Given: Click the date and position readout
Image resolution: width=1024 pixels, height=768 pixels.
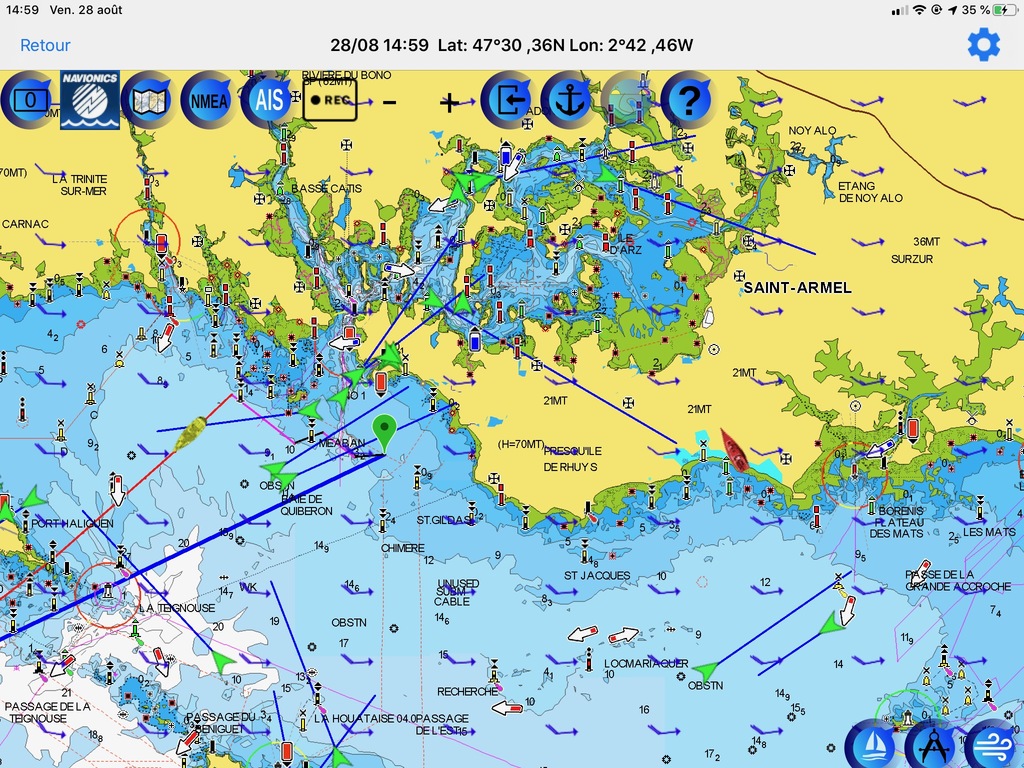Looking at the screenshot, I should pos(511,45).
